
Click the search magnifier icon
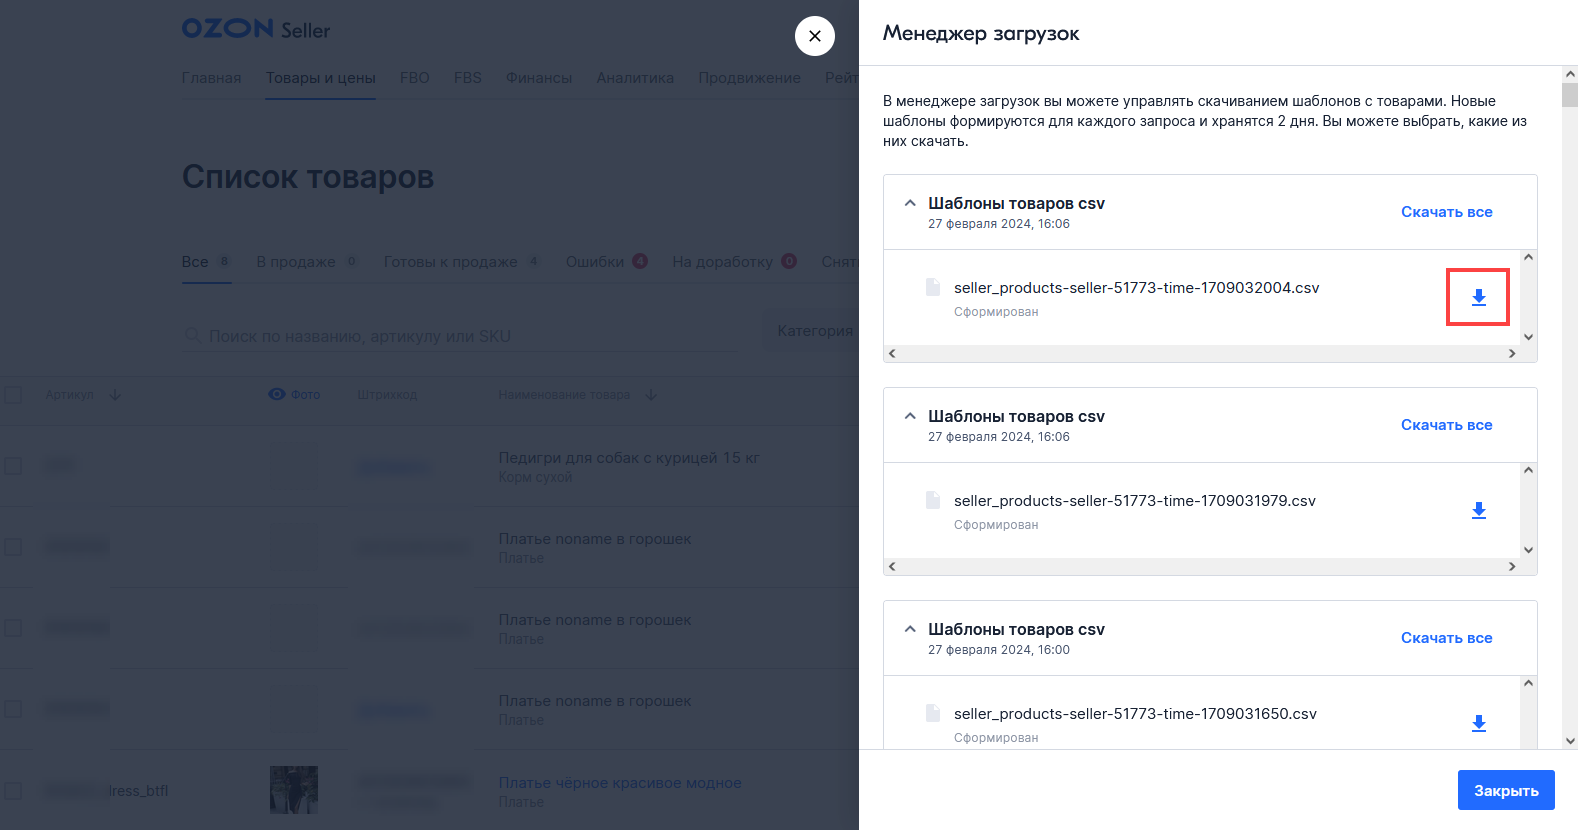193,336
